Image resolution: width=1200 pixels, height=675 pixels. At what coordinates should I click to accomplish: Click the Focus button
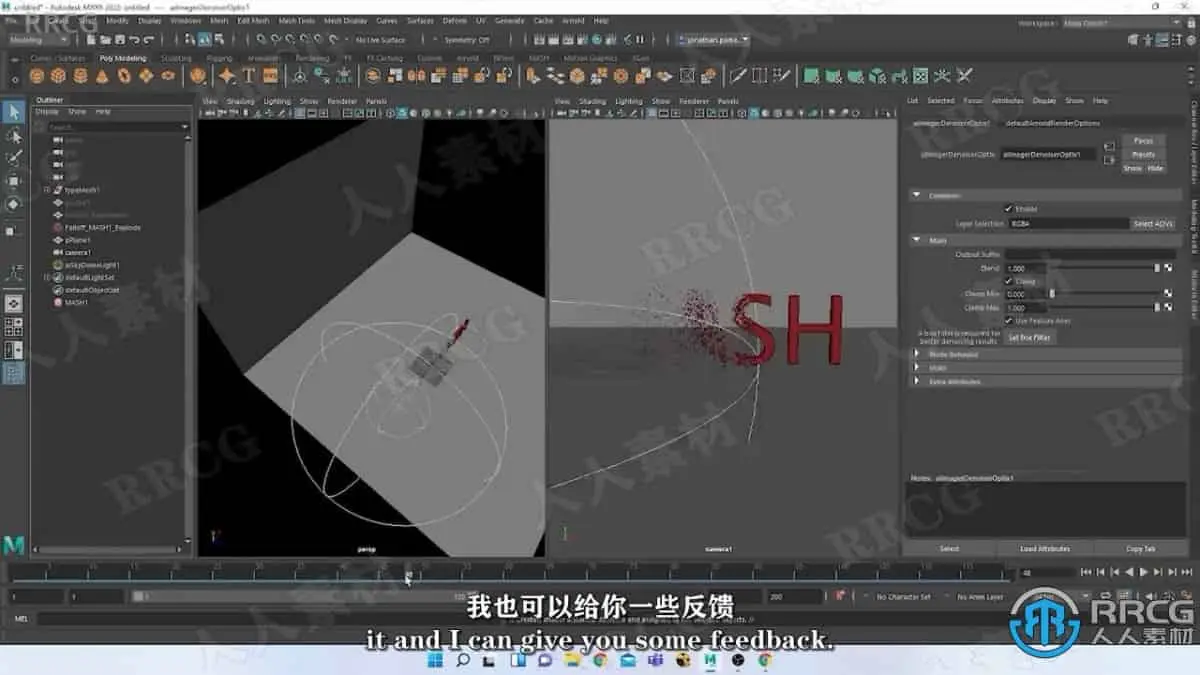click(1143, 141)
